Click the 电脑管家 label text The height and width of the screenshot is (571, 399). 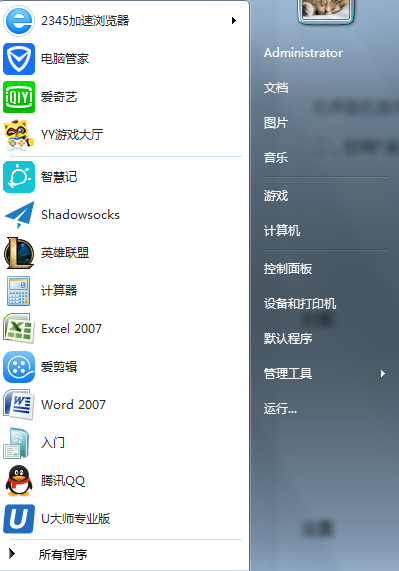click(x=65, y=59)
